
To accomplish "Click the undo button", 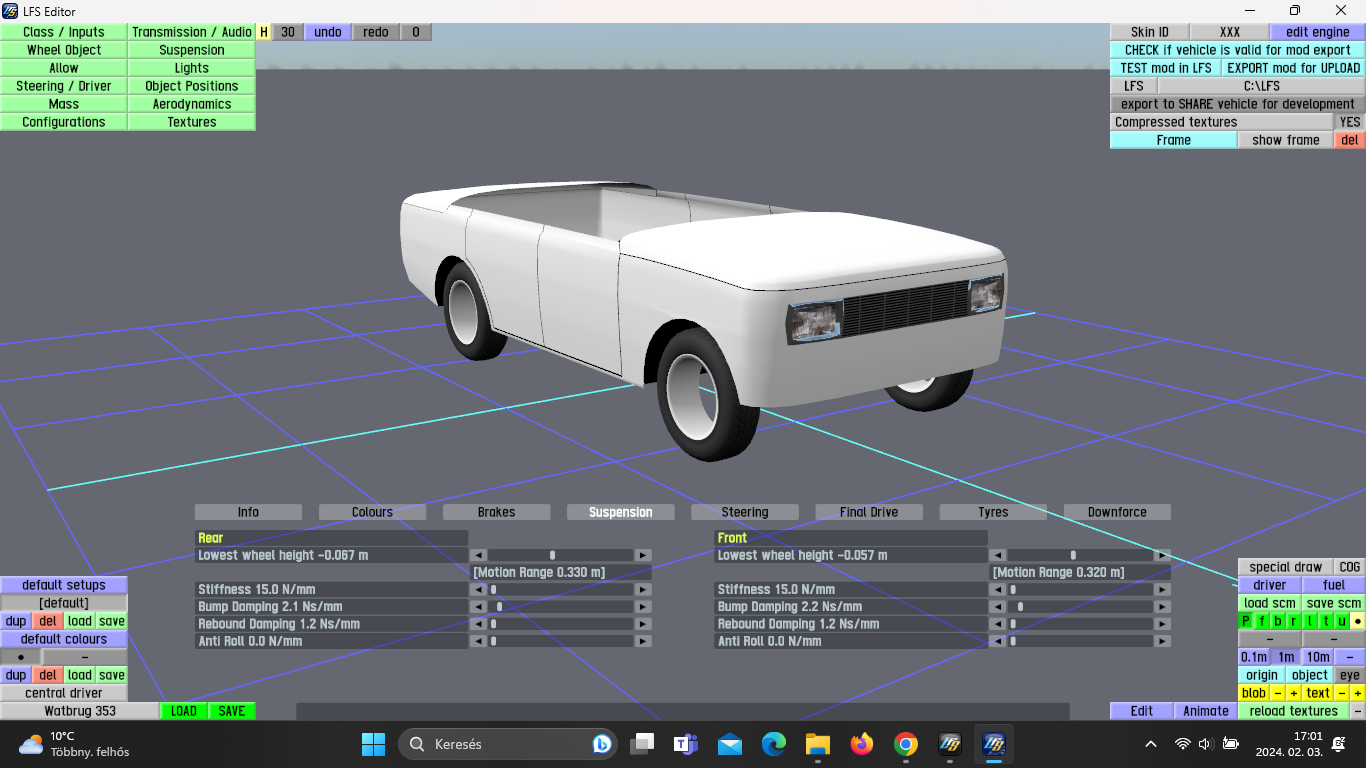I will pyautogui.click(x=328, y=32).
